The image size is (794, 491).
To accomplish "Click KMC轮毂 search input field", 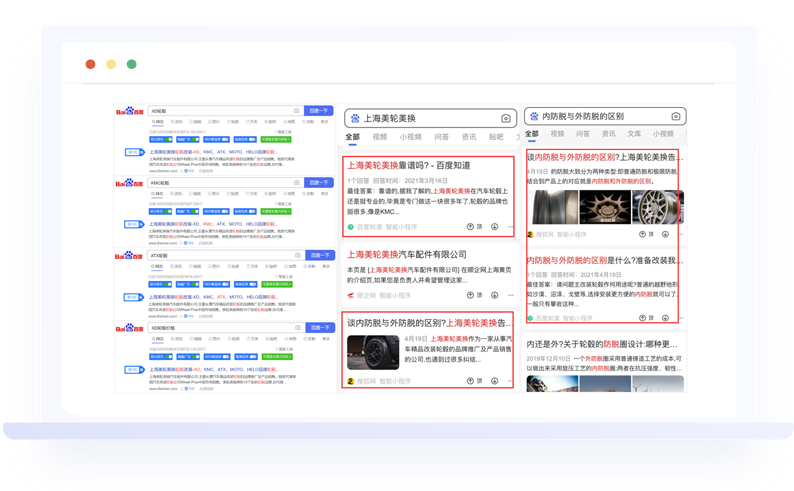I will (226, 183).
